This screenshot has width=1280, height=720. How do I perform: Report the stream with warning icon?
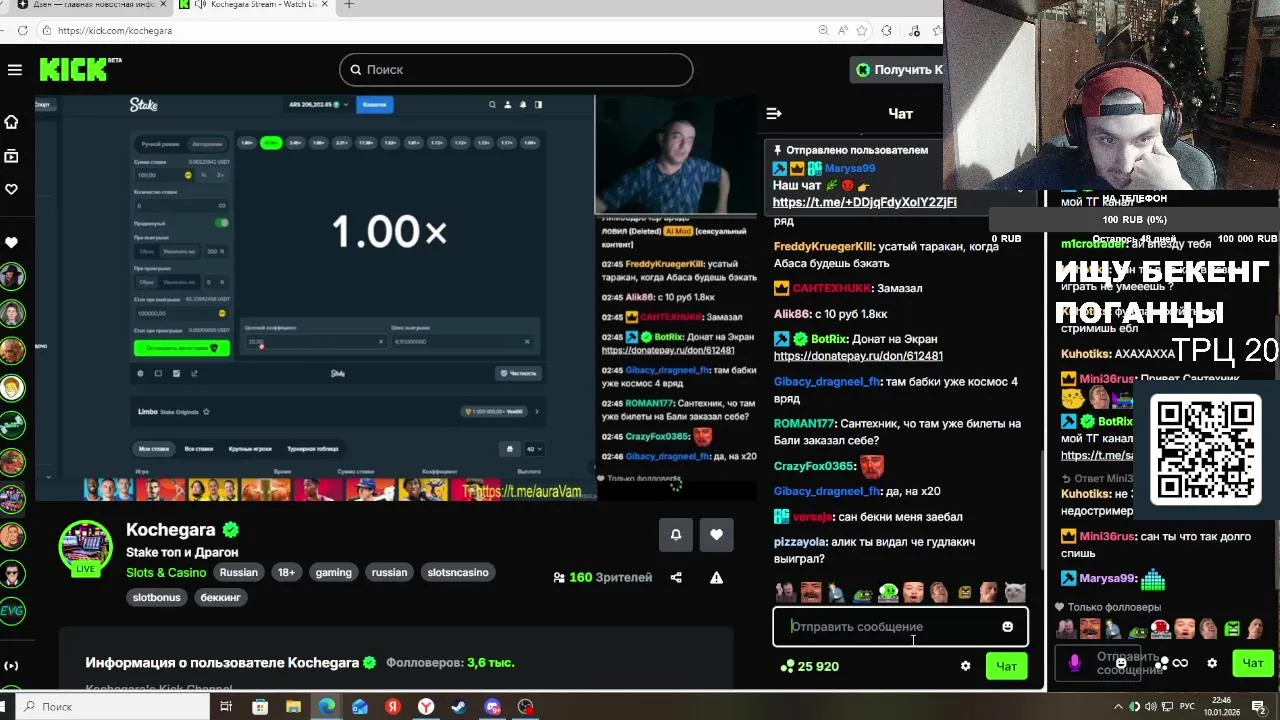[716, 577]
